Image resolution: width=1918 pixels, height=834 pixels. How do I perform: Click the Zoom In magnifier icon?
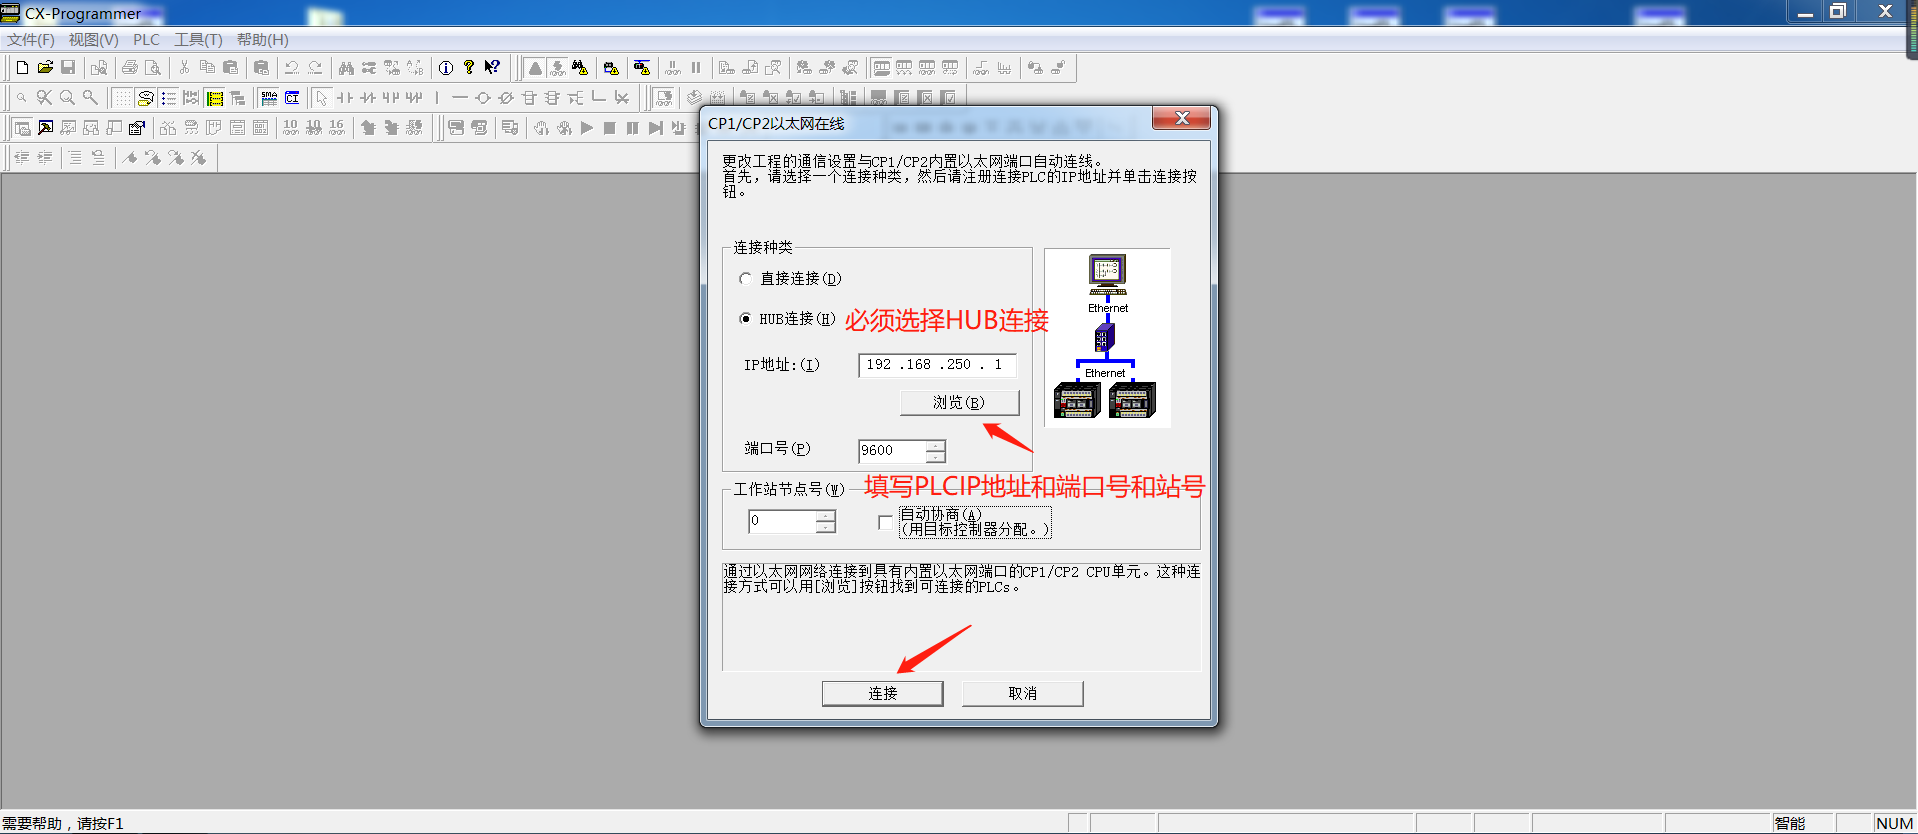point(67,98)
